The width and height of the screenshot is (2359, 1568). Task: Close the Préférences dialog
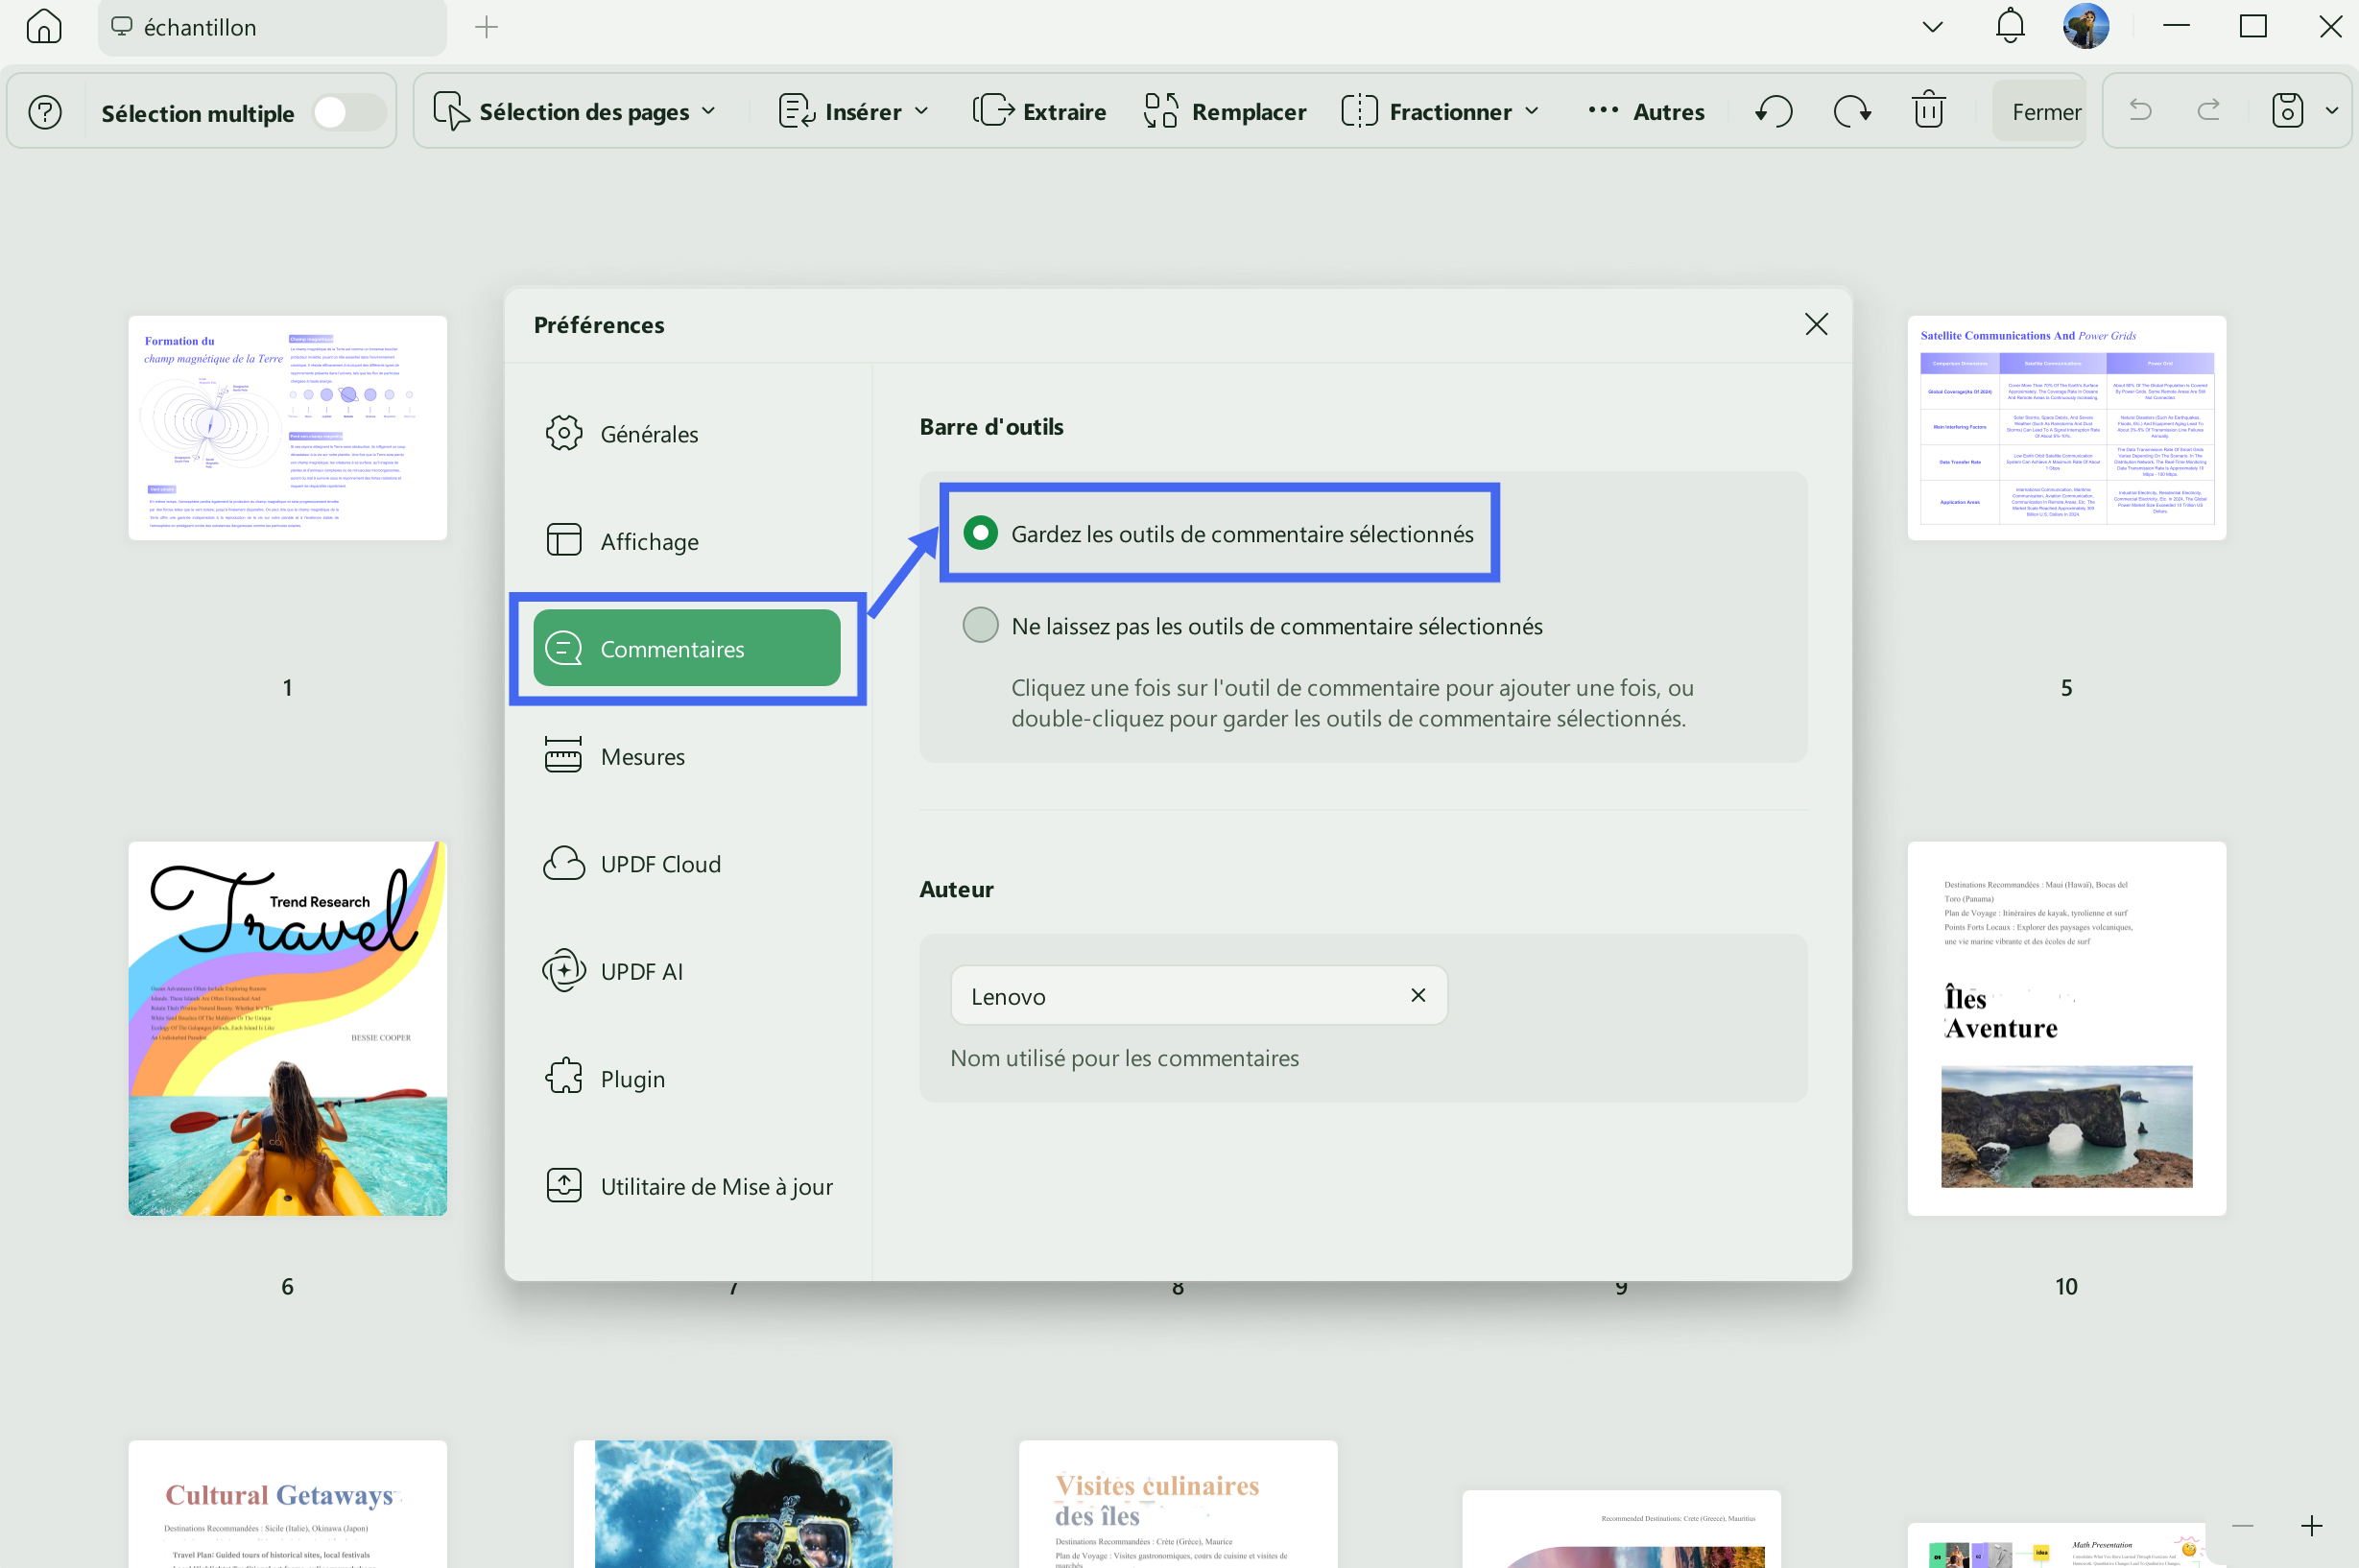pyautogui.click(x=1816, y=324)
